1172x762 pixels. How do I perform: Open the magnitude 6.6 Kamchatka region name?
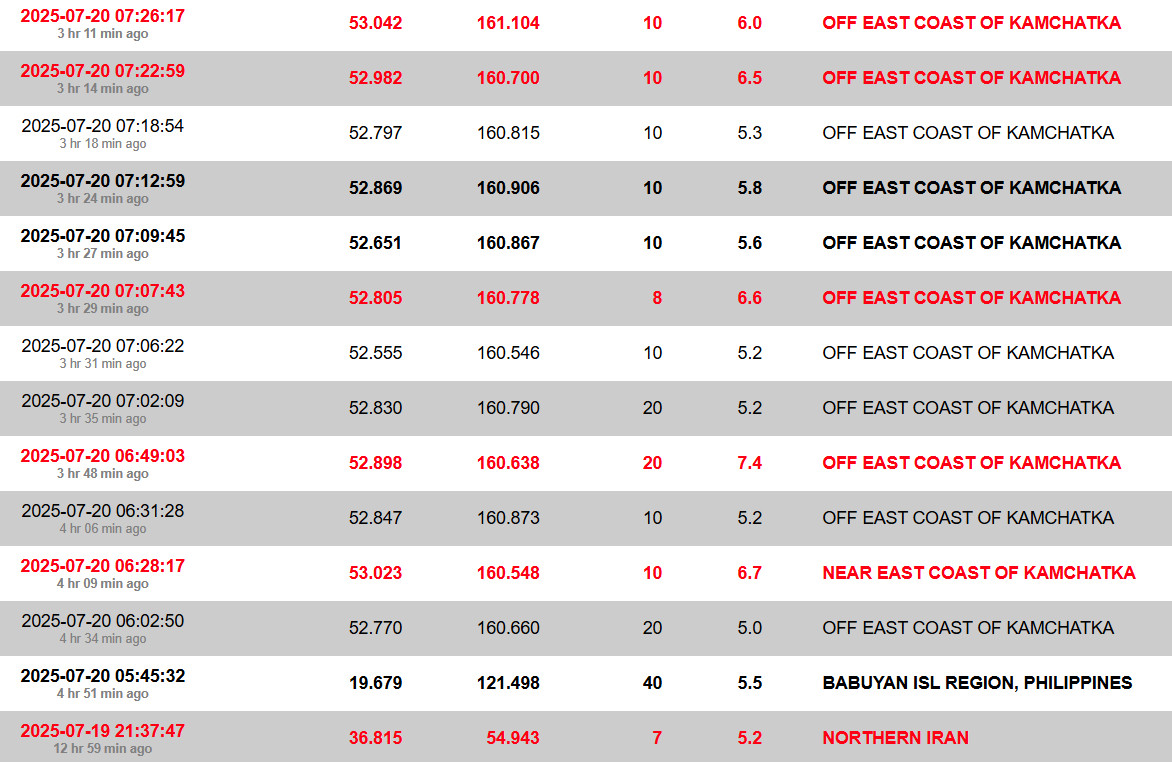(970, 298)
